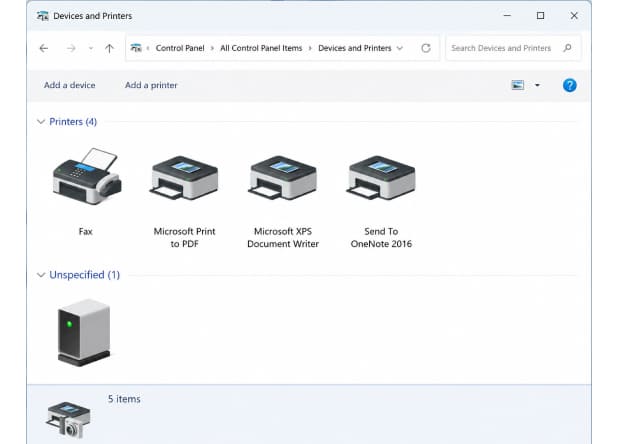
Task: Open the view options dropdown arrow
Action: point(537,85)
